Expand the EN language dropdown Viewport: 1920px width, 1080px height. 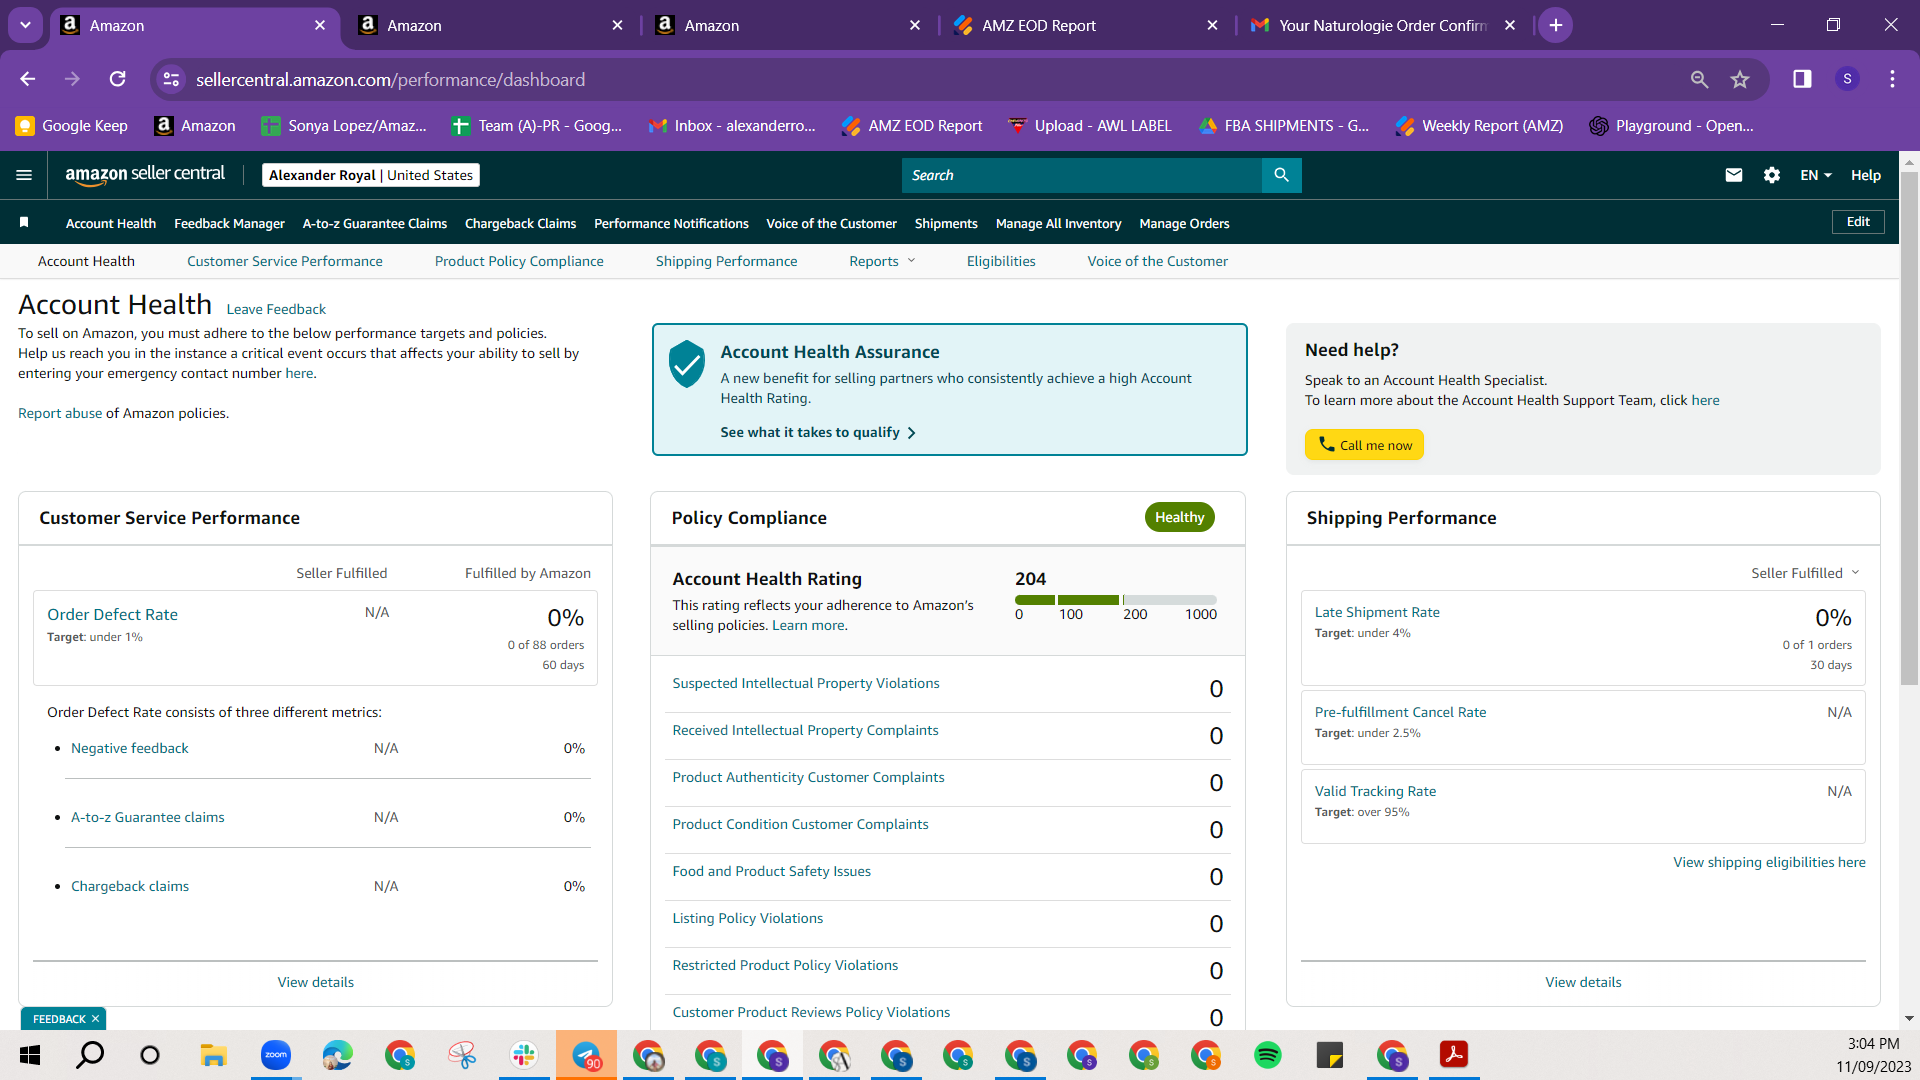click(x=1815, y=175)
